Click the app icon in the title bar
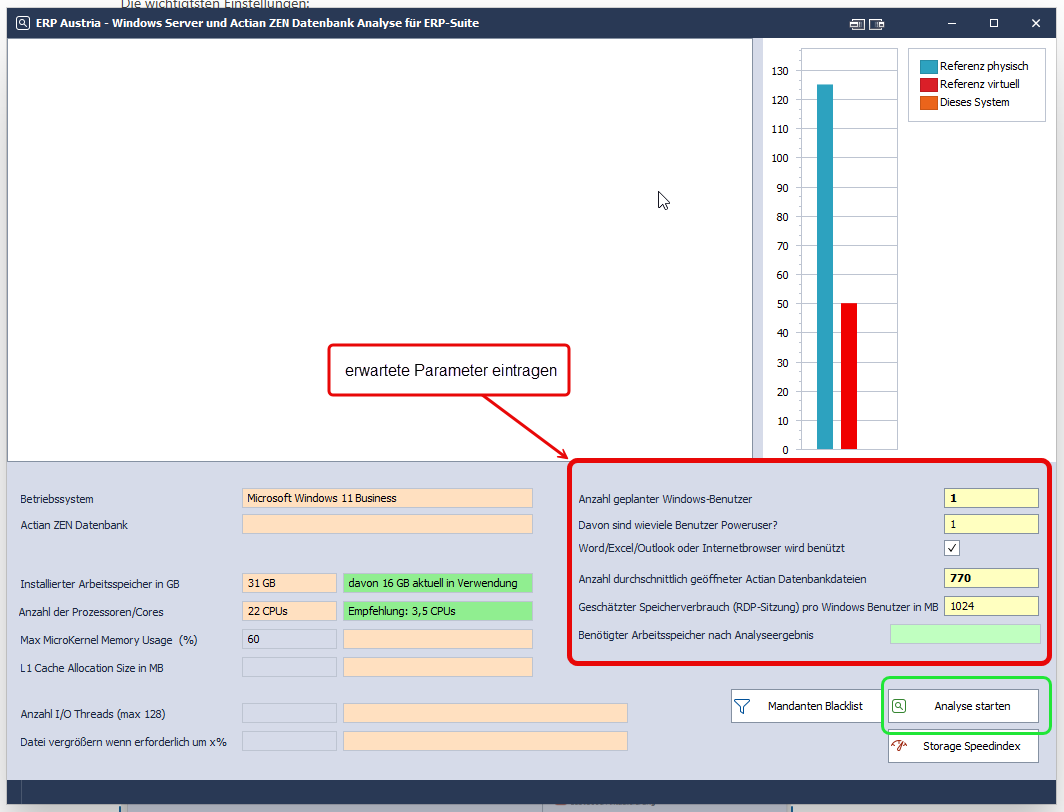The height and width of the screenshot is (812, 1064). 22,23
